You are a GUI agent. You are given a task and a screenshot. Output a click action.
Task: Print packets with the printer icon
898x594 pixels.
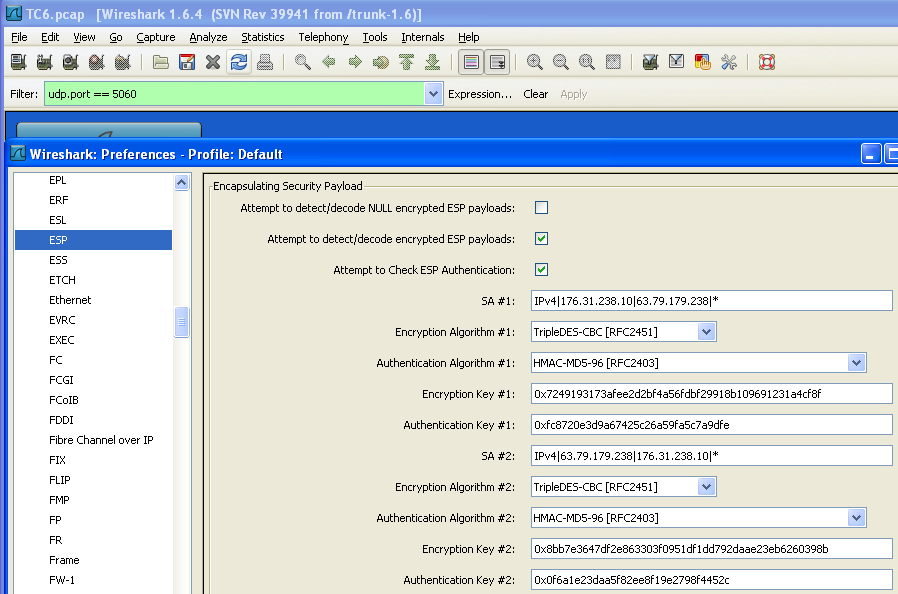pos(265,62)
